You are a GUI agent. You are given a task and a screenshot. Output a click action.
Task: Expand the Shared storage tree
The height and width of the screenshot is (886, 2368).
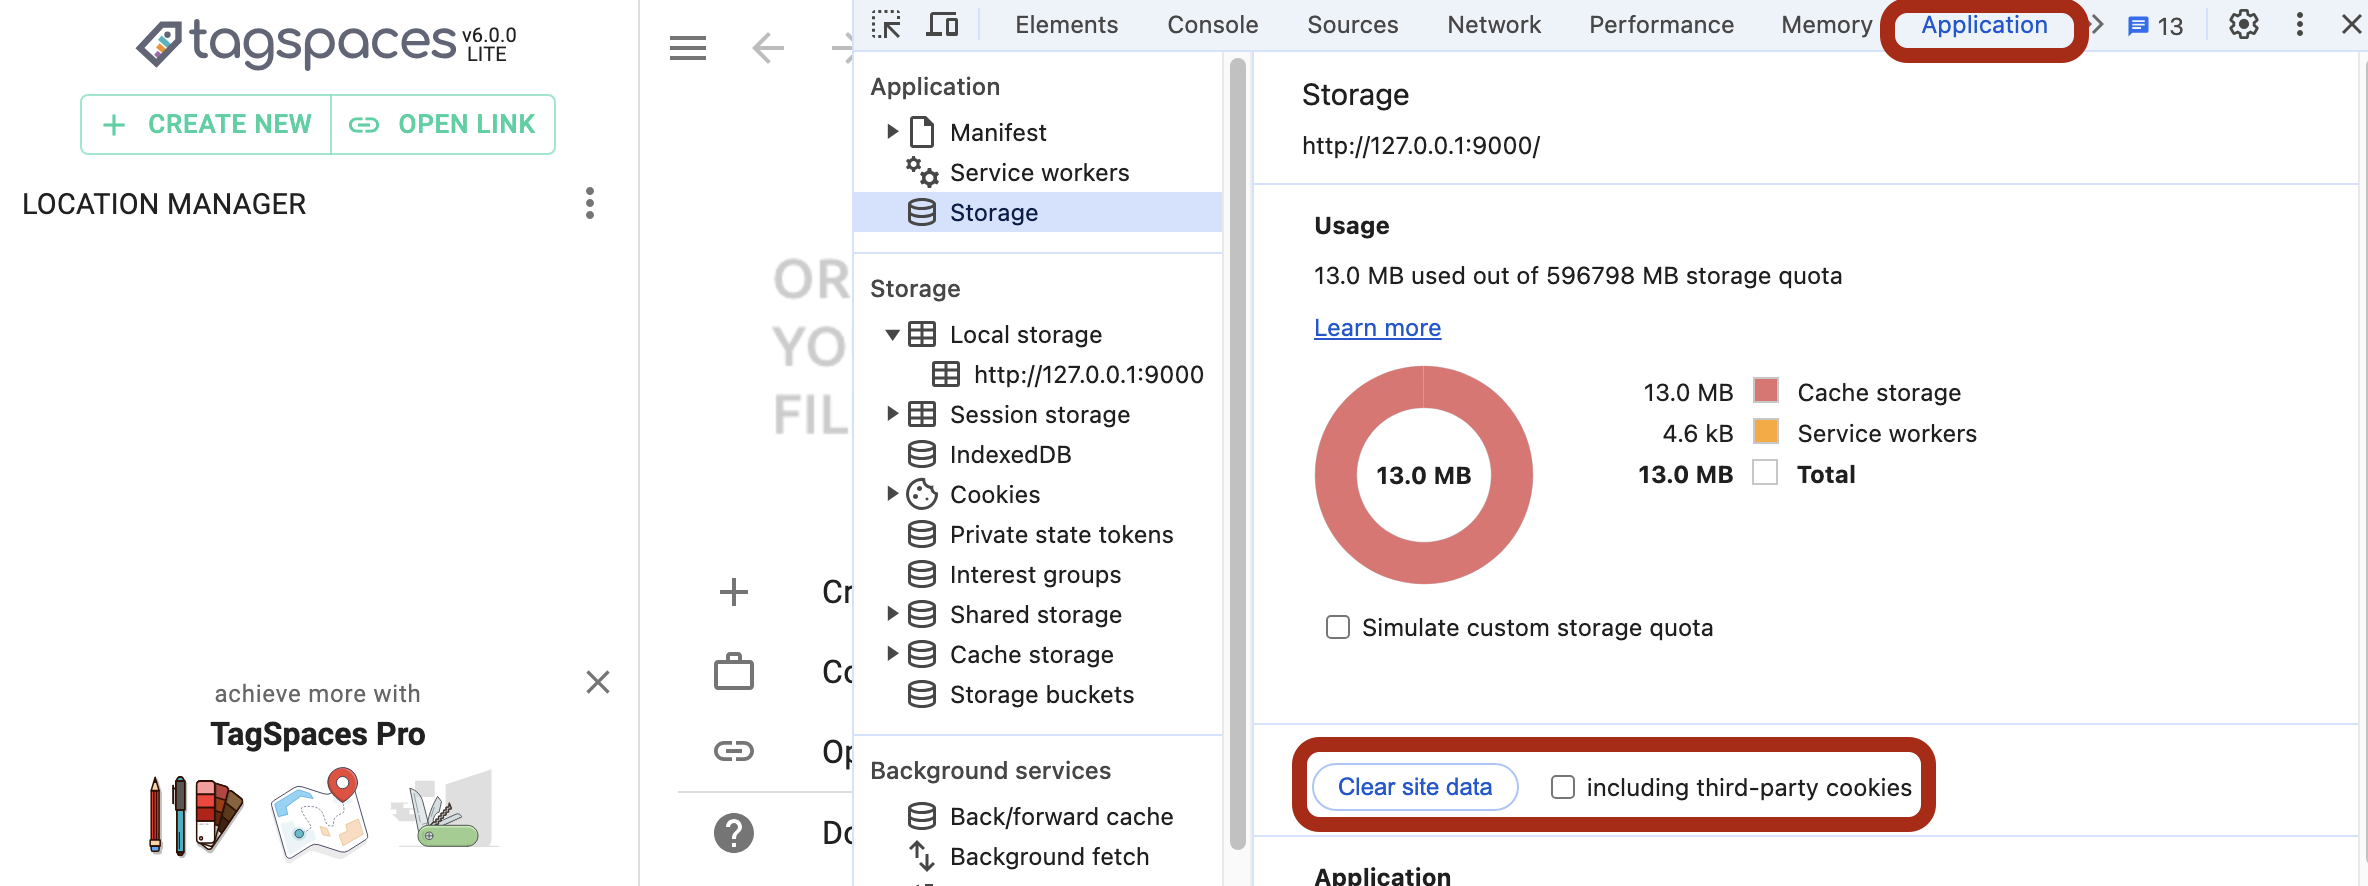[892, 614]
